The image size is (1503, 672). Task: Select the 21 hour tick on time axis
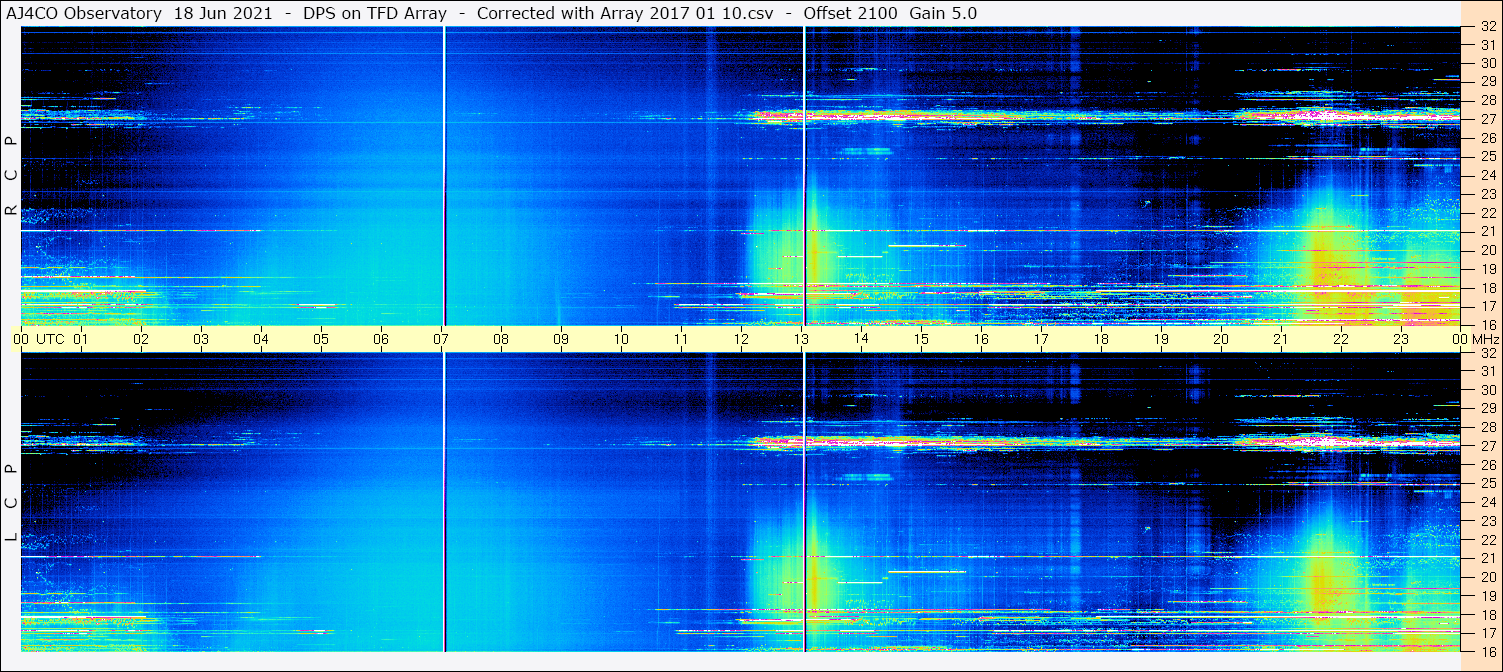click(1281, 339)
